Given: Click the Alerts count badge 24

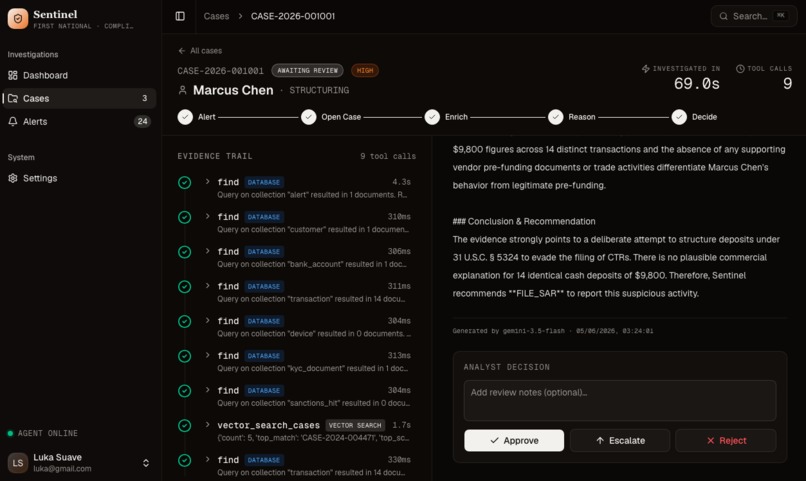Looking at the screenshot, I should click(x=142, y=121).
